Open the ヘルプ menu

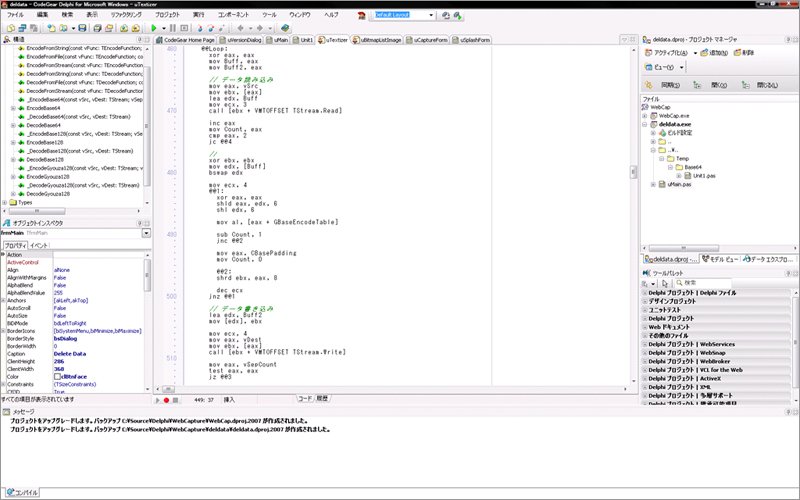(332, 15)
